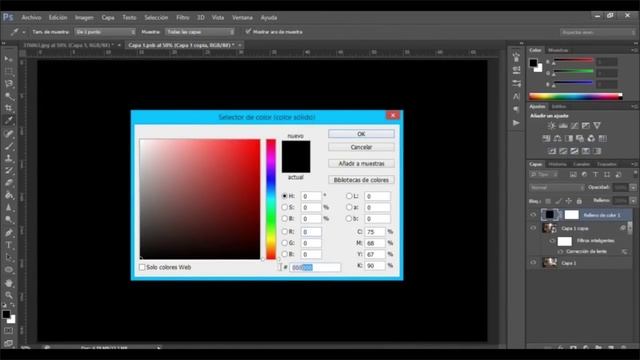Open Bibliotecas de colores

pyautogui.click(x=361, y=180)
